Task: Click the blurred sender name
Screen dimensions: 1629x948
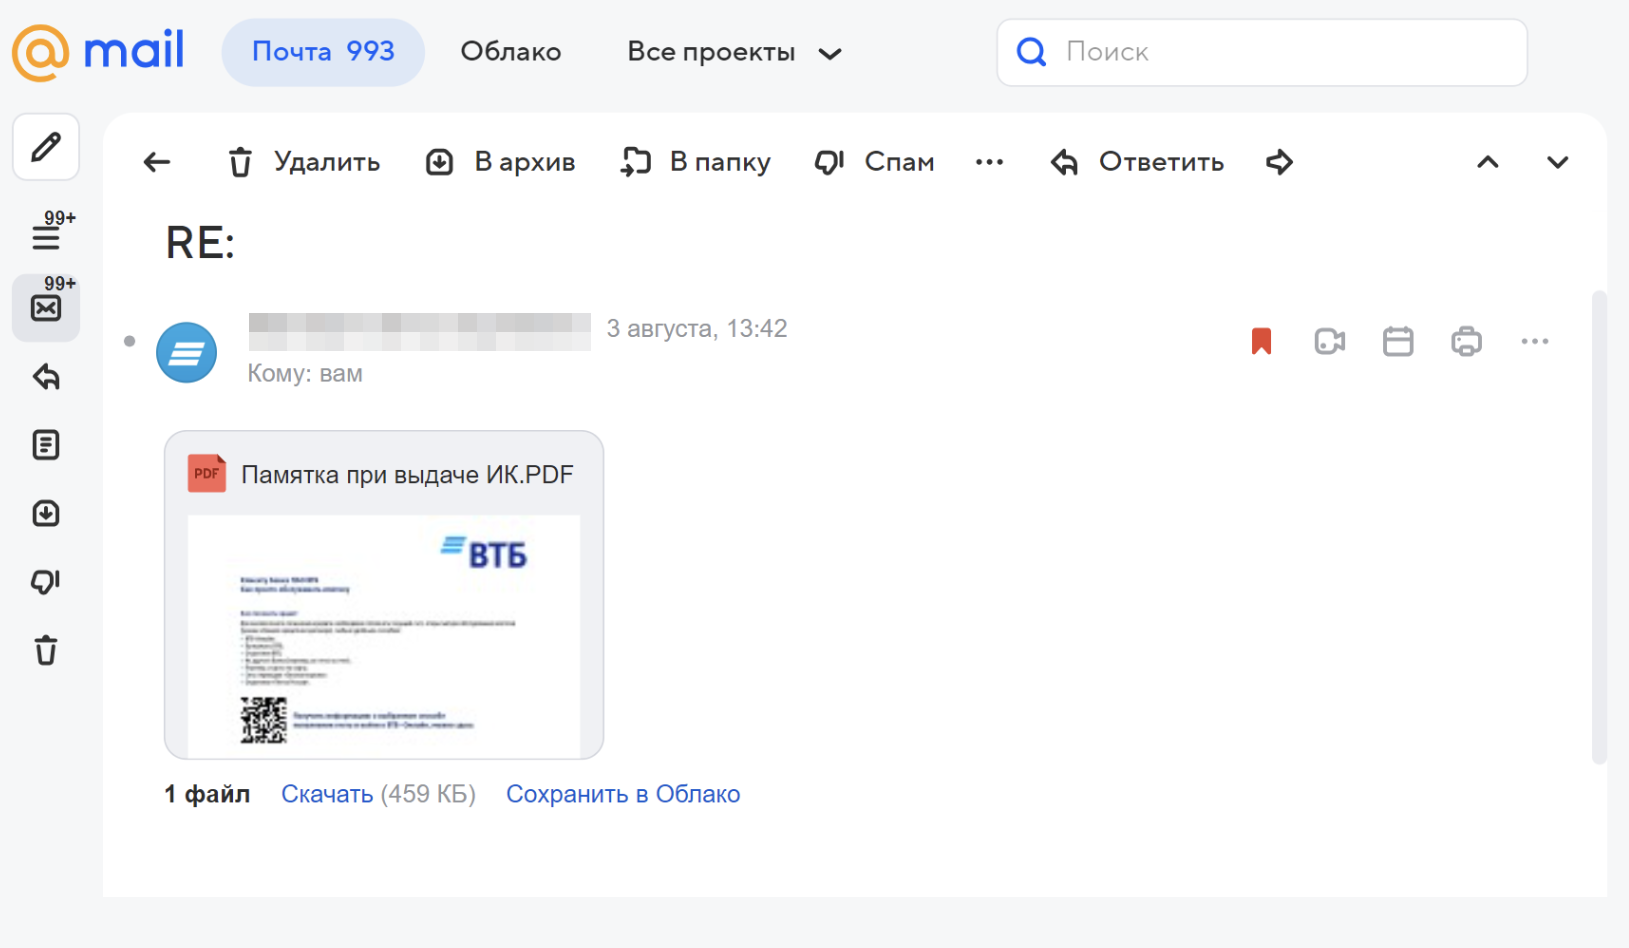Action: tap(419, 331)
